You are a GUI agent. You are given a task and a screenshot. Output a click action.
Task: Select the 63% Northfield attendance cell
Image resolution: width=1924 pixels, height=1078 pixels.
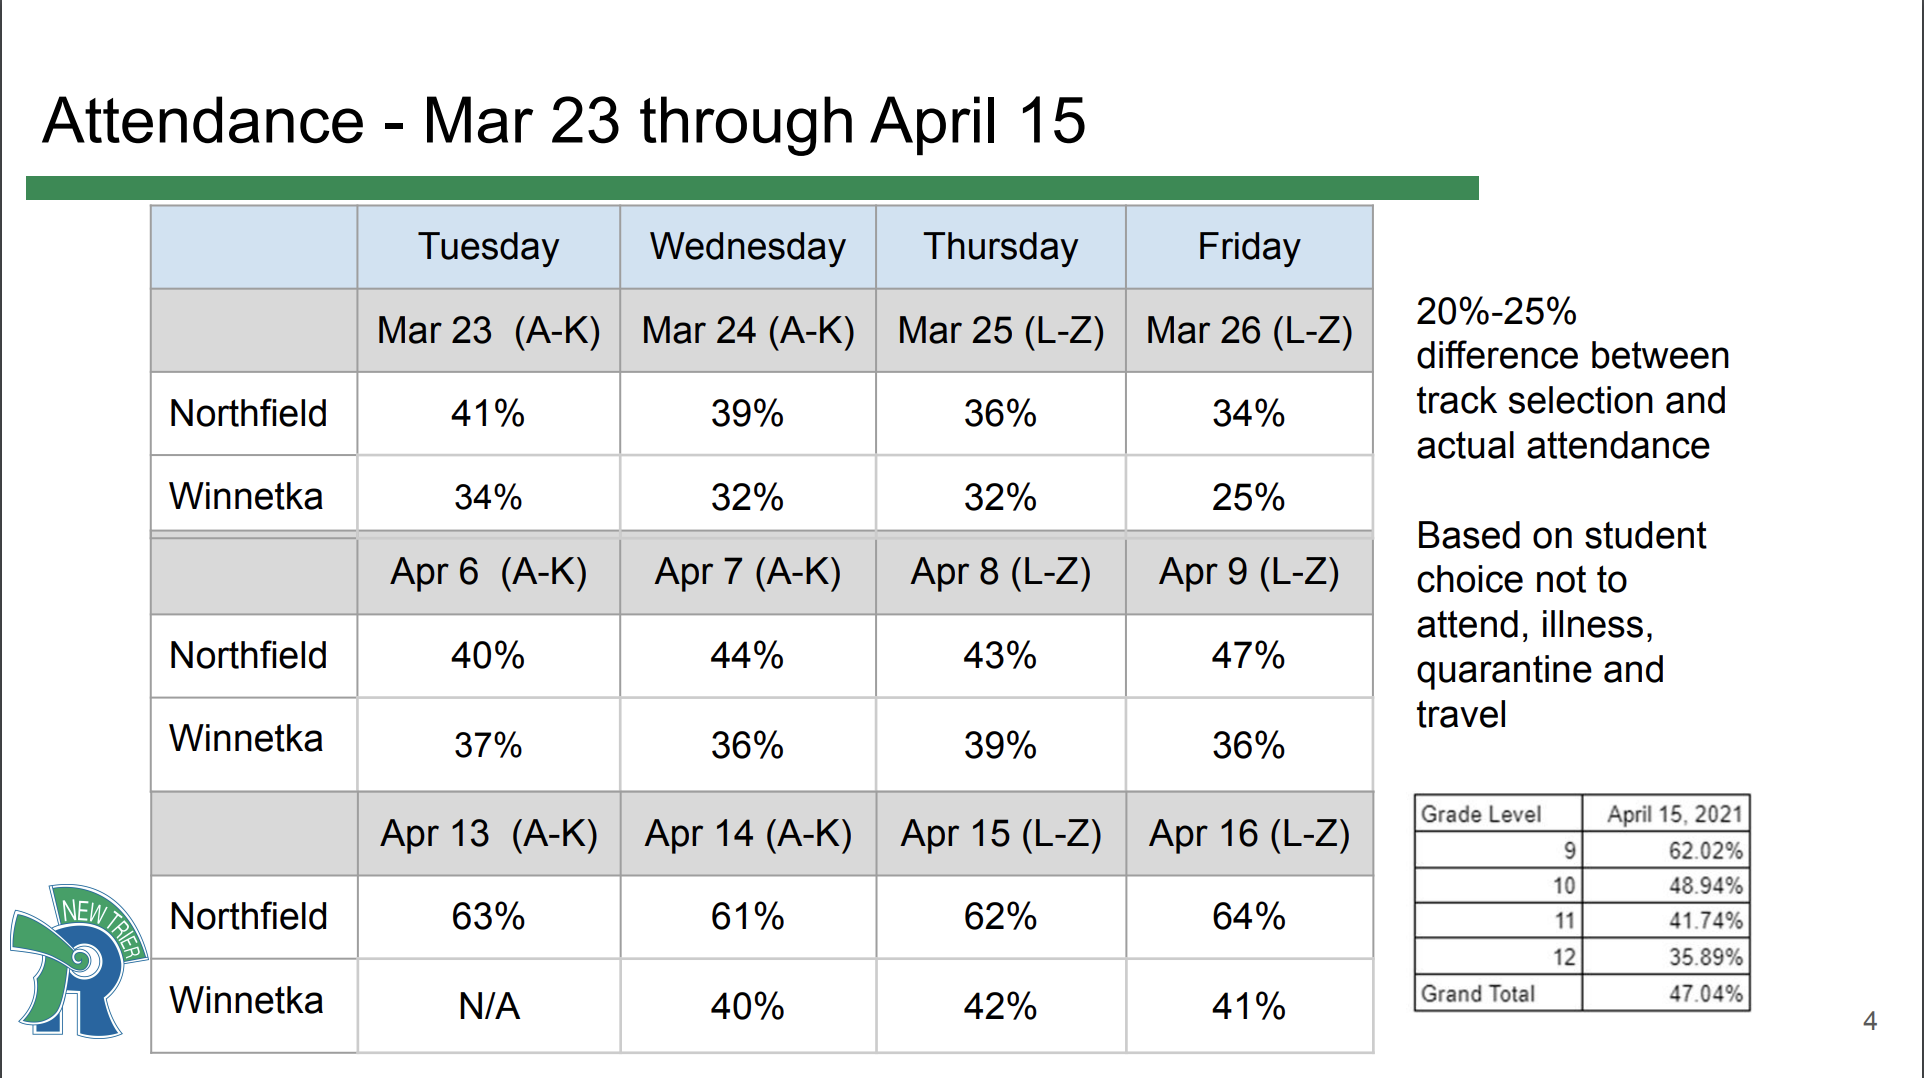click(x=488, y=917)
